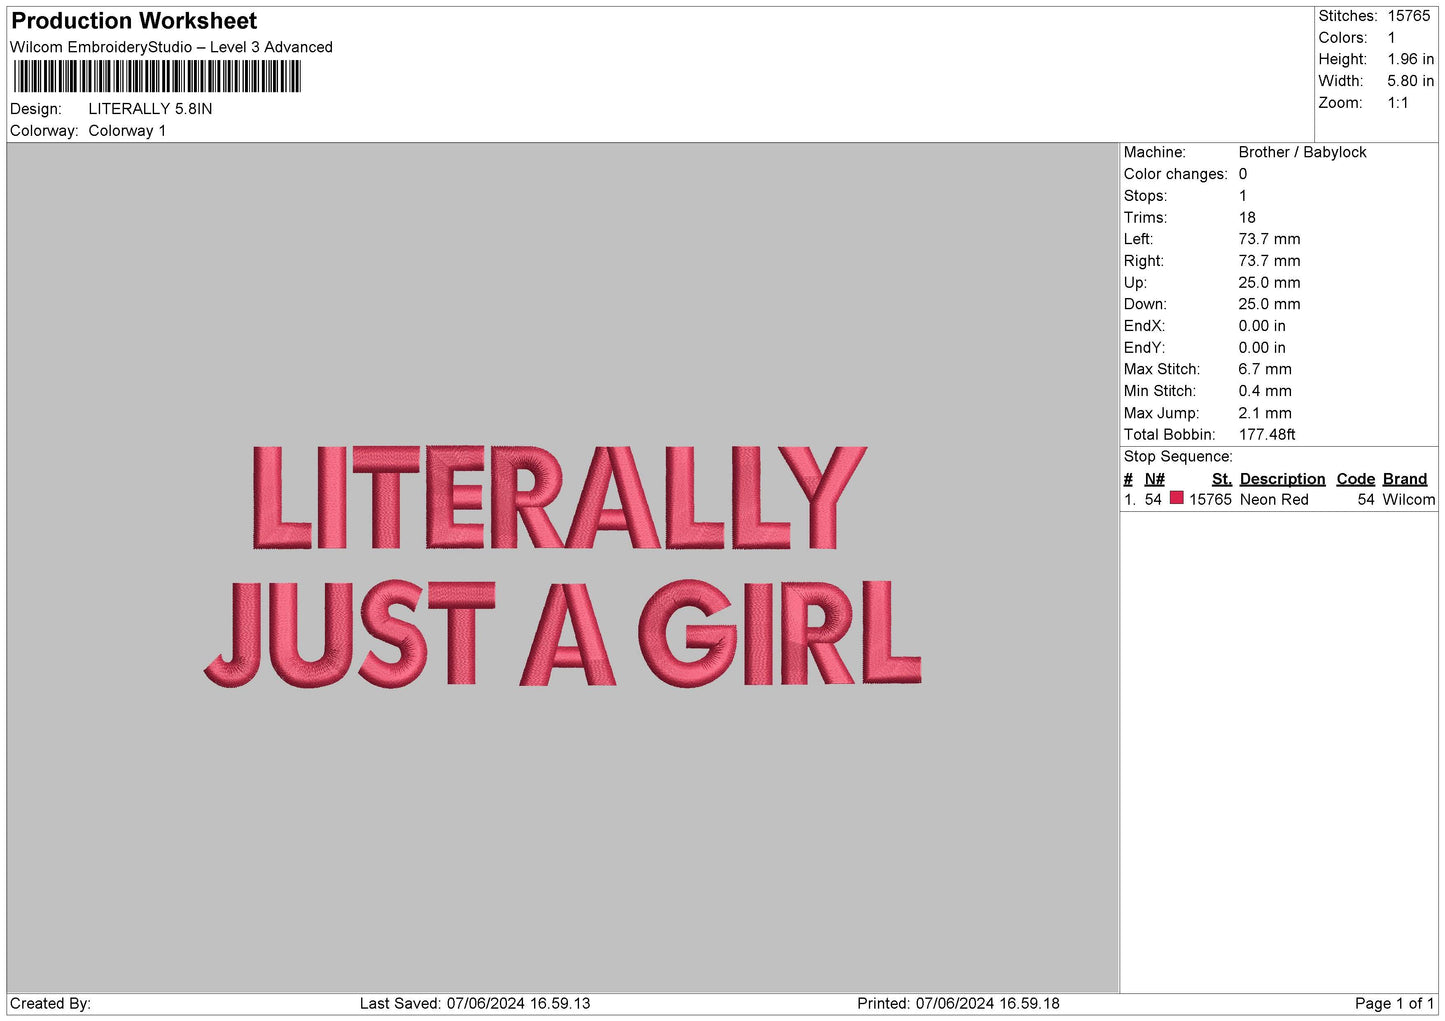This screenshot has width=1445, height=1021.
Task: Click the Total Bobbin value 177.48ft
Action: (x=1267, y=435)
